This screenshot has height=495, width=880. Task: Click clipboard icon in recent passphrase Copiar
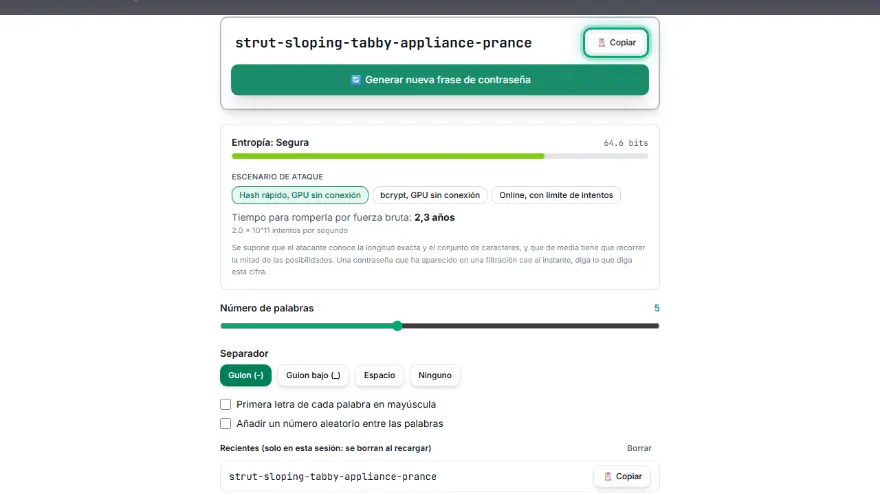(608, 476)
